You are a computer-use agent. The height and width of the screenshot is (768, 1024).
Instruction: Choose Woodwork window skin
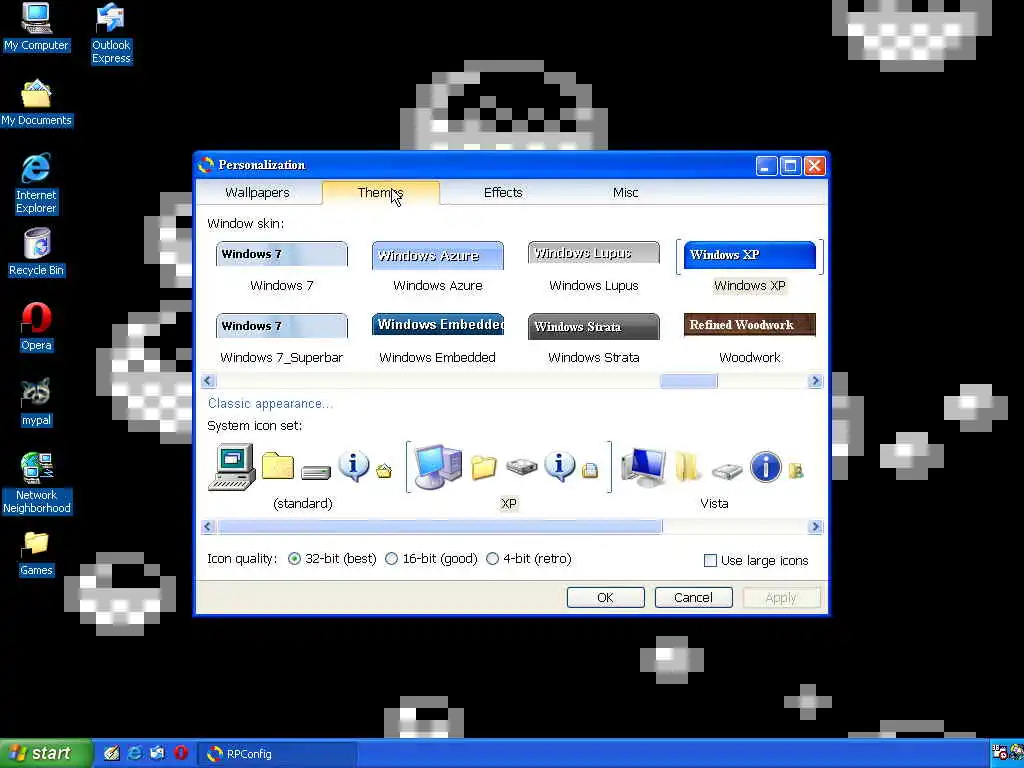(x=750, y=339)
